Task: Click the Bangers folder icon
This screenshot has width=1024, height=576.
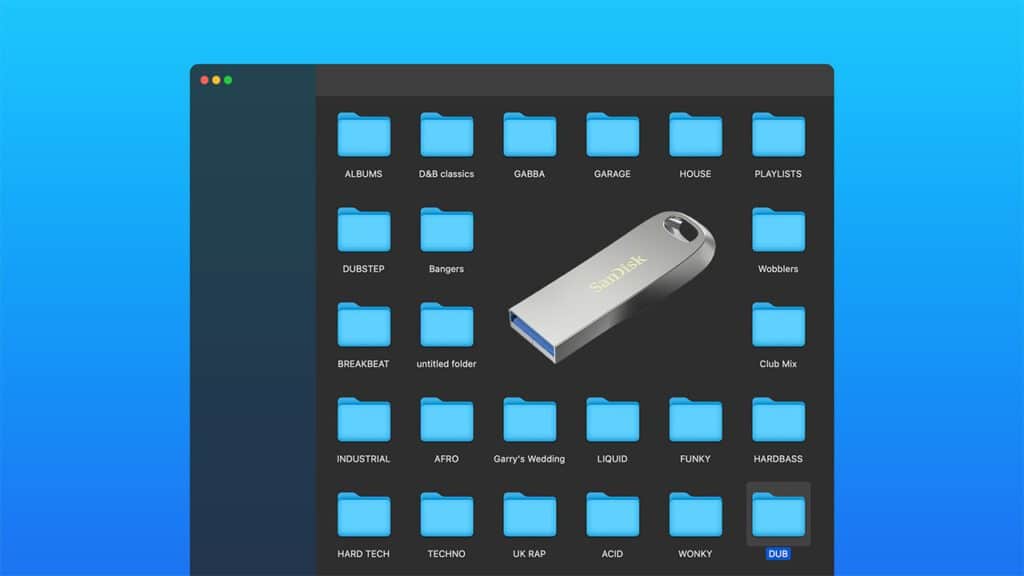Action: (x=446, y=230)
